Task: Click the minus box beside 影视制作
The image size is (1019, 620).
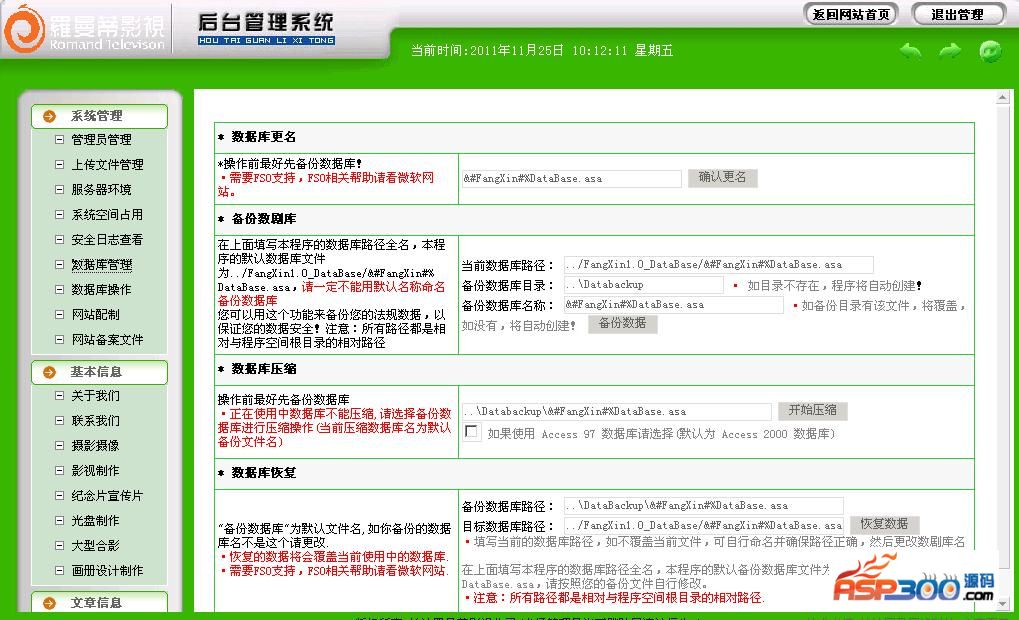Action: coord(59,471)
